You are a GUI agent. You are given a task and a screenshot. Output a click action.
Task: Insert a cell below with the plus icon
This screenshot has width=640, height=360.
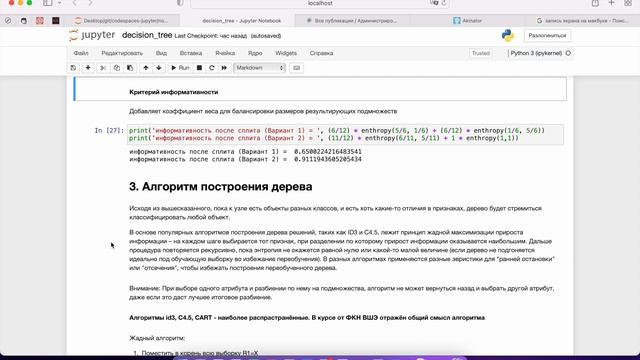(x=88, y=68)
